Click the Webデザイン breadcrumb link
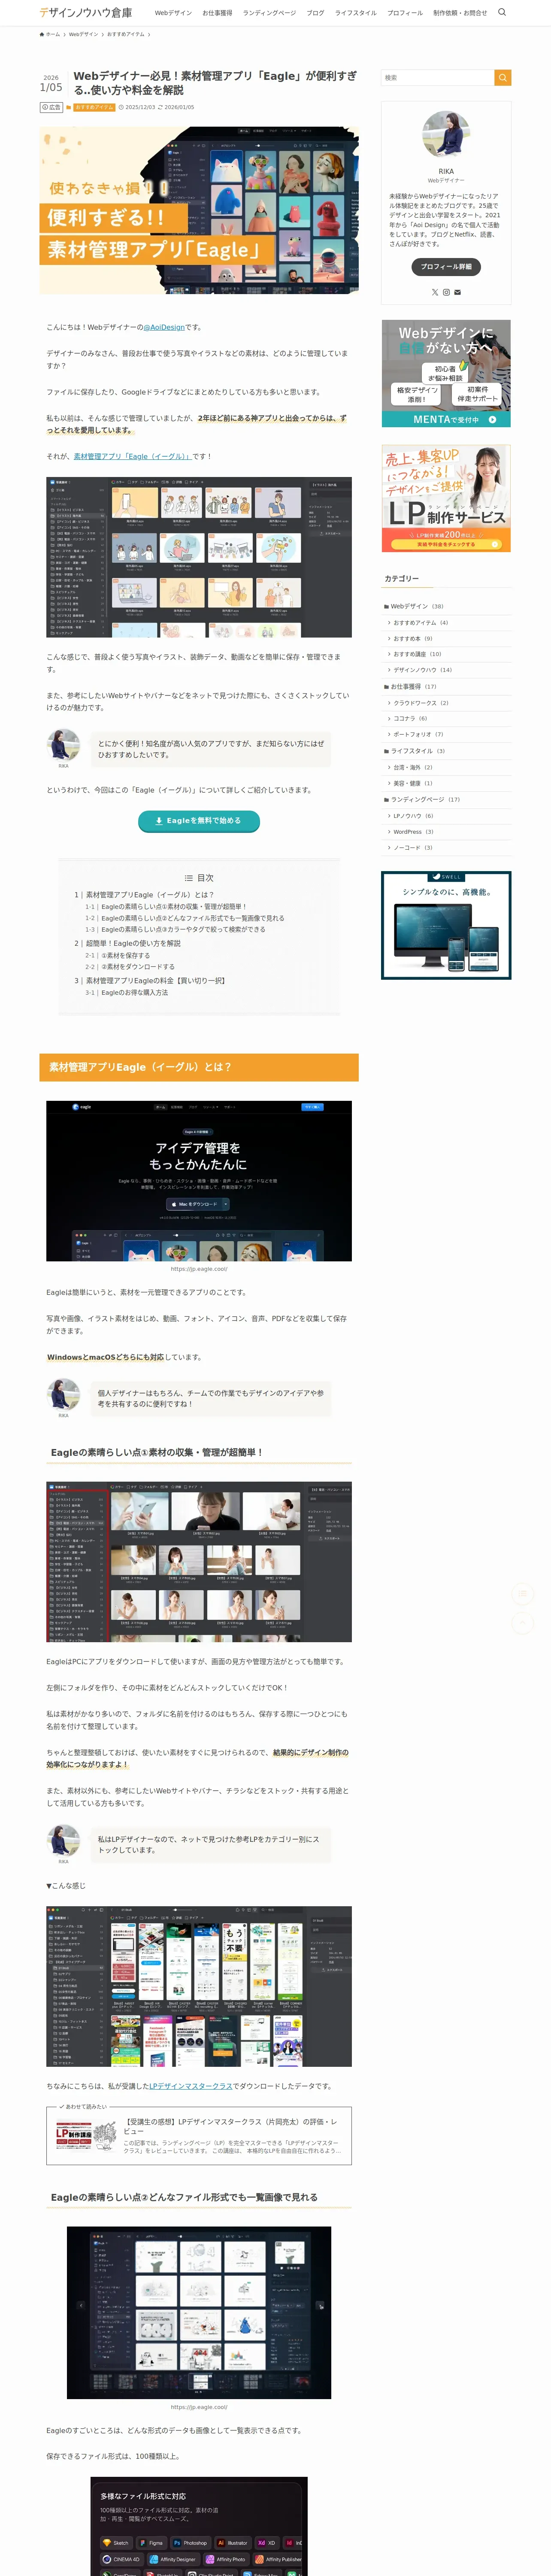551x2576 pixels. [x=83, y=34]
